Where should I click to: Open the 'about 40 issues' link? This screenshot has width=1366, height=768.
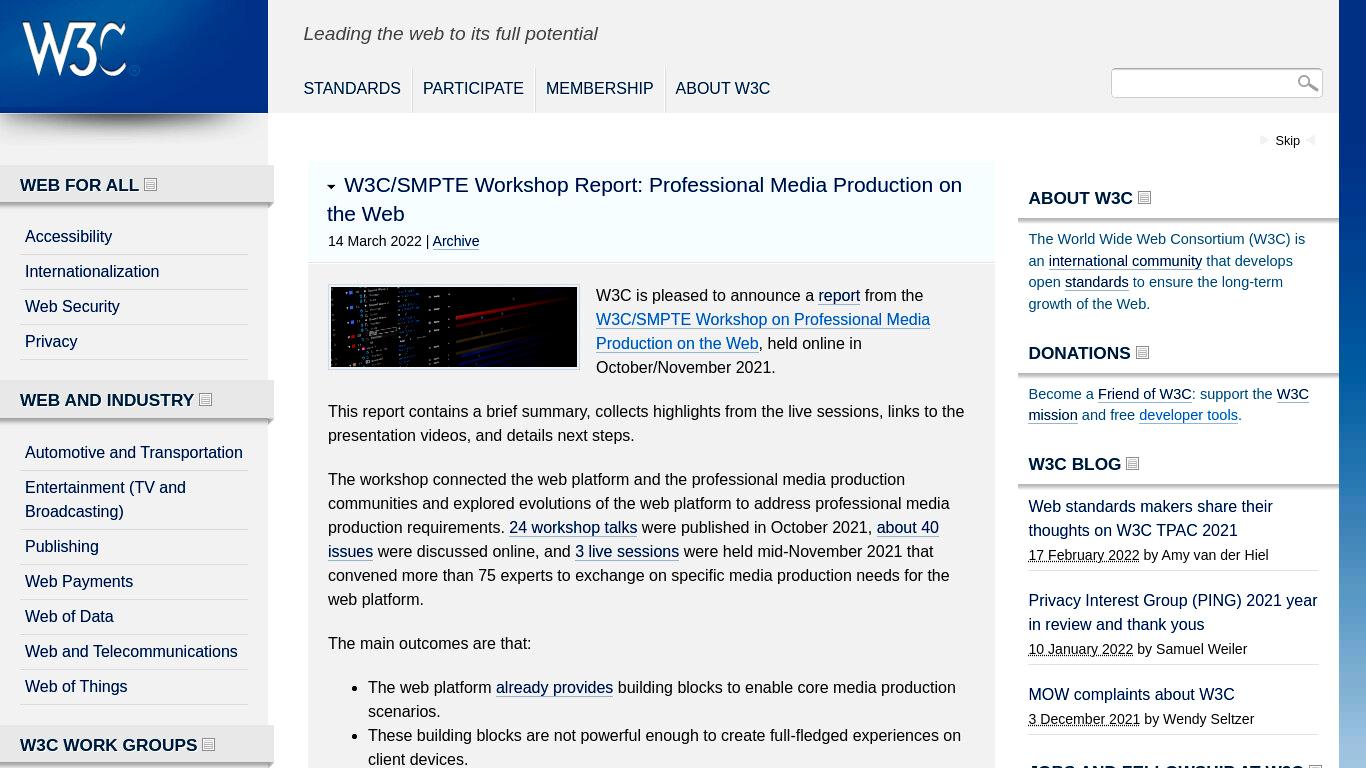[633, 539]
